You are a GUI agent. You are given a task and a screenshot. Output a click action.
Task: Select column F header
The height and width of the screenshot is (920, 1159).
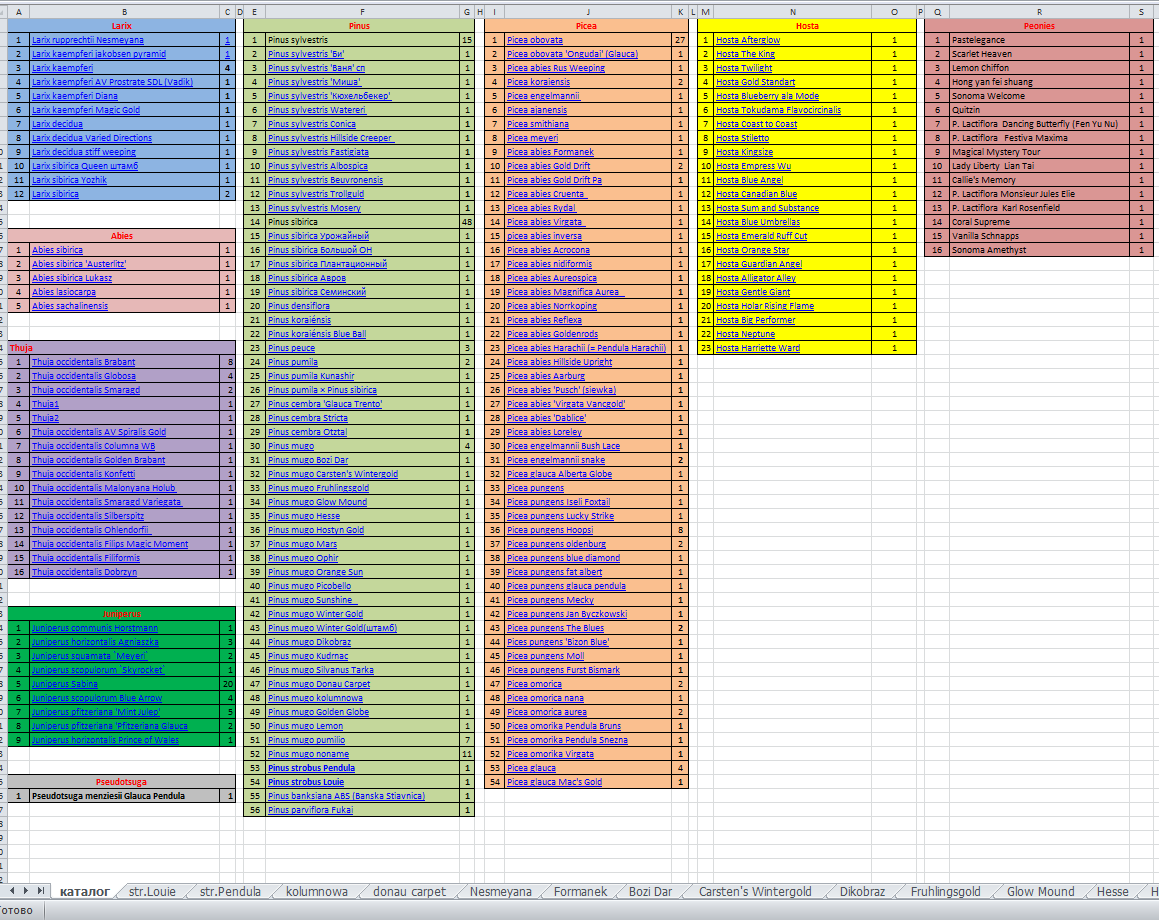point(362,12)
